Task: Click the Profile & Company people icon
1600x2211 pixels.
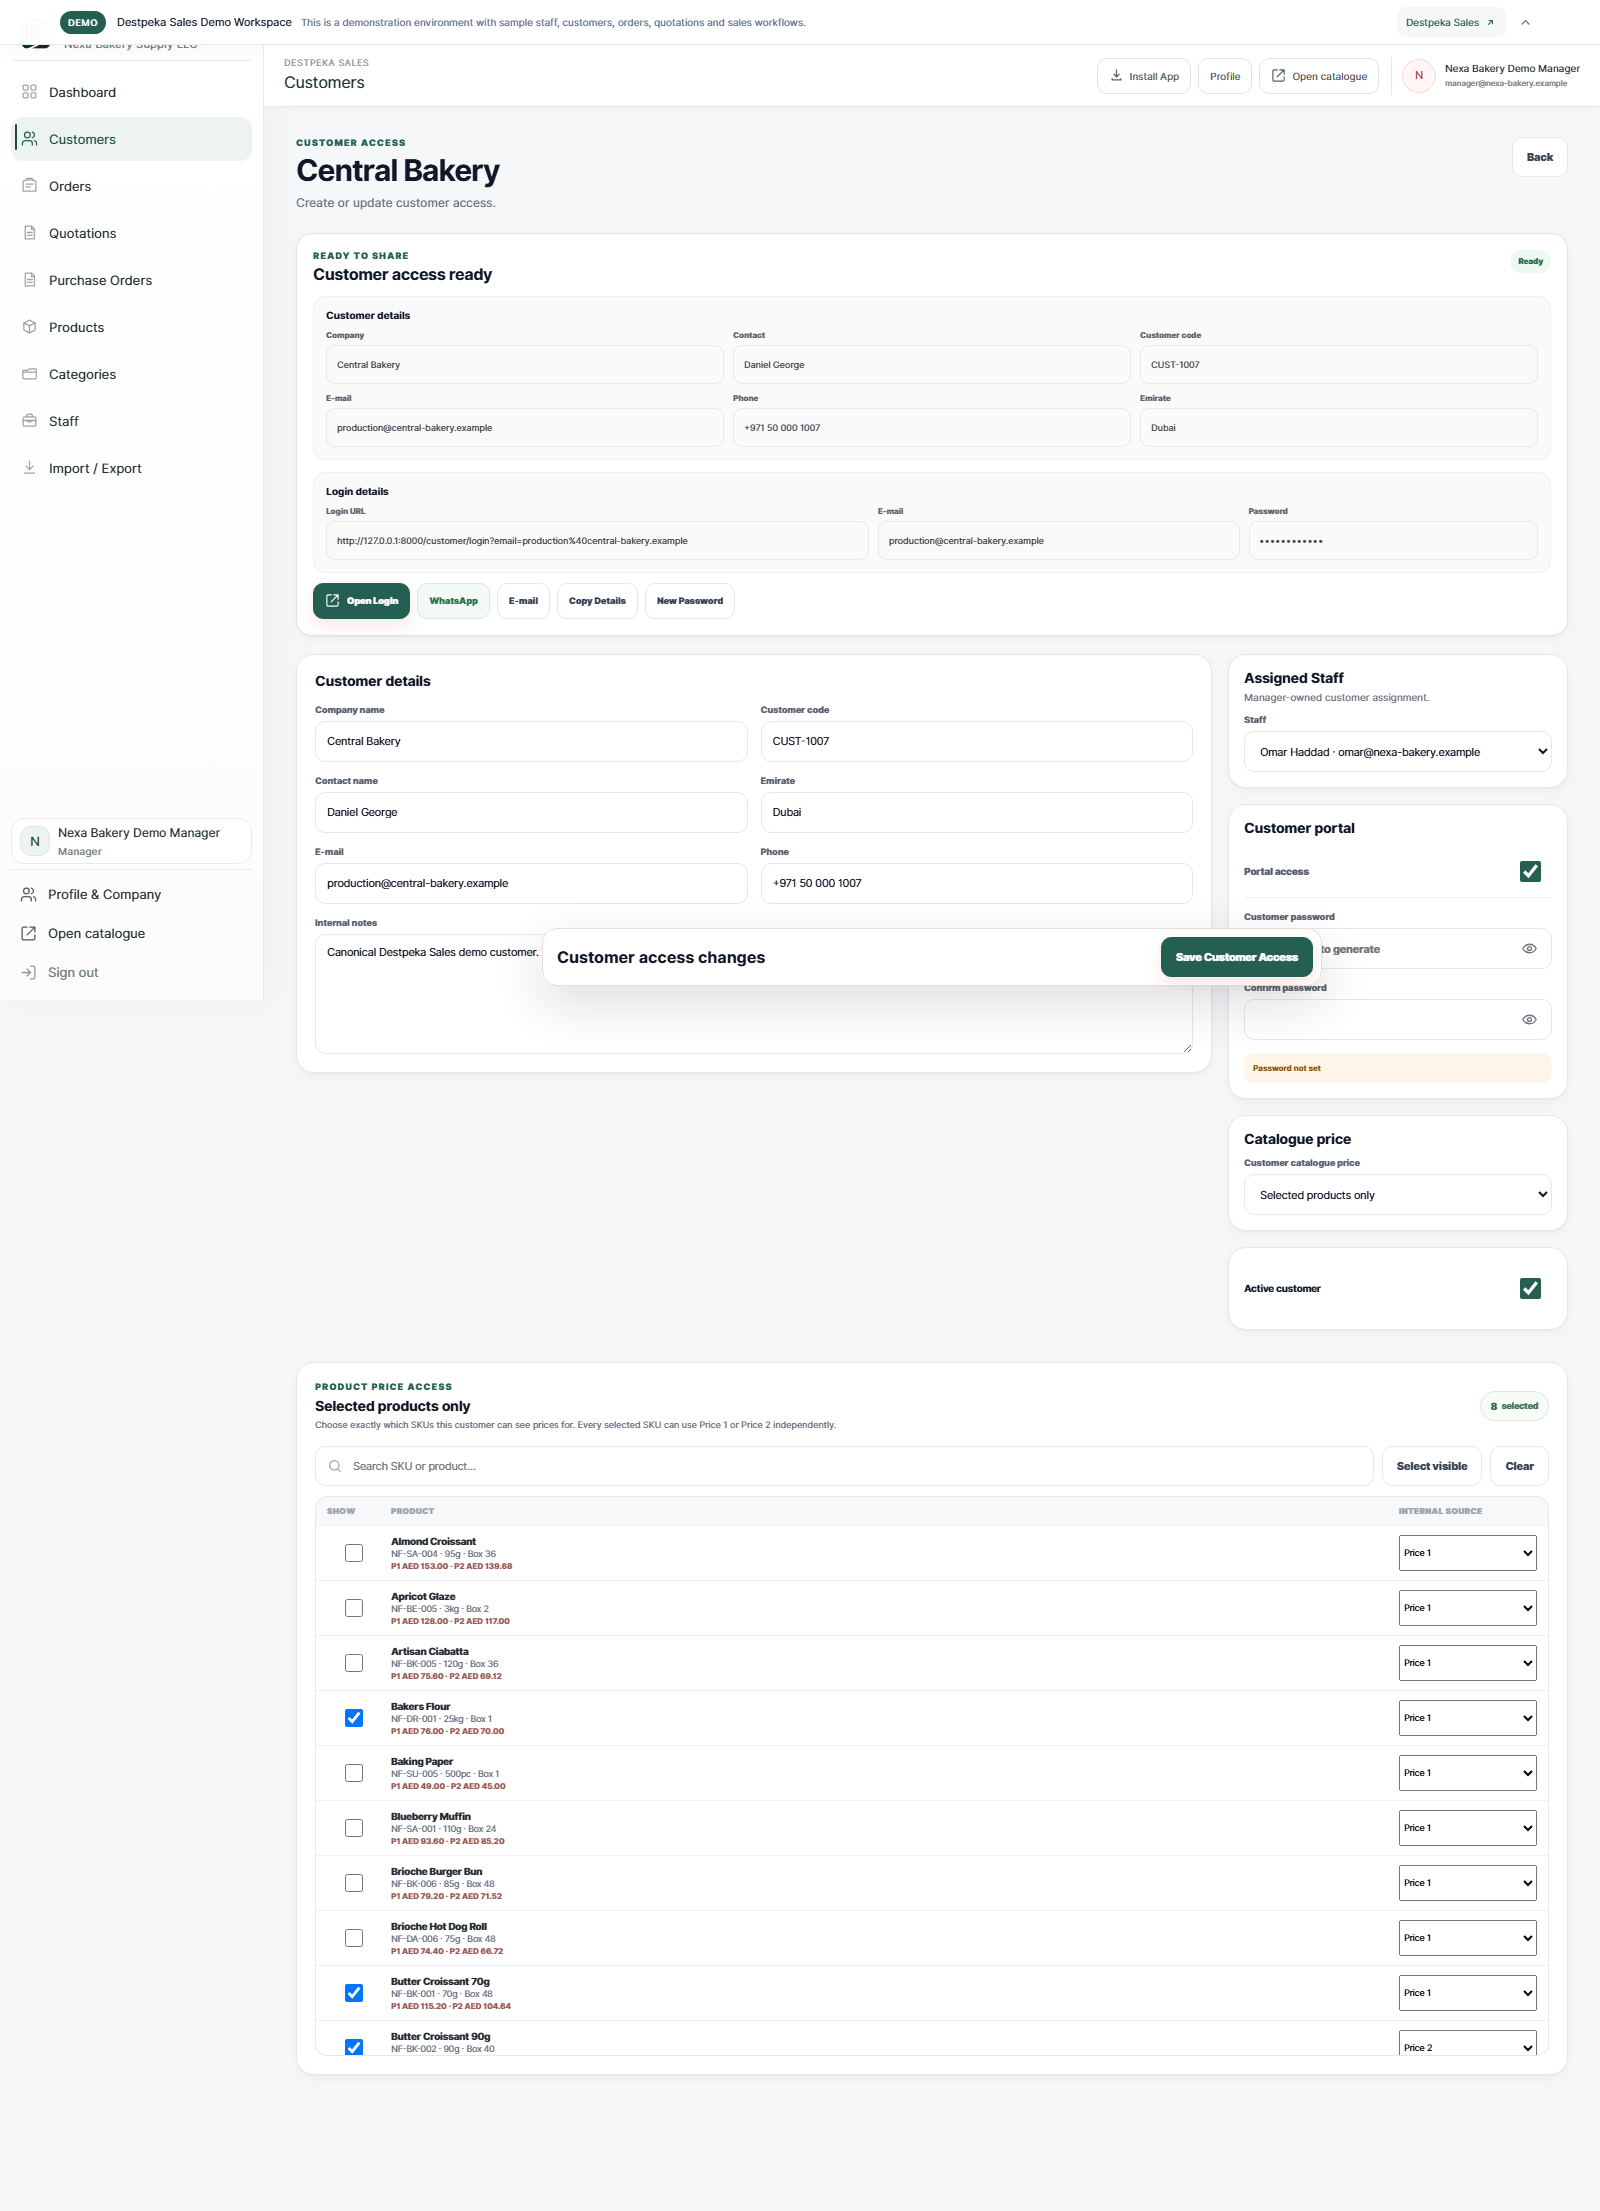Action: 28,894
